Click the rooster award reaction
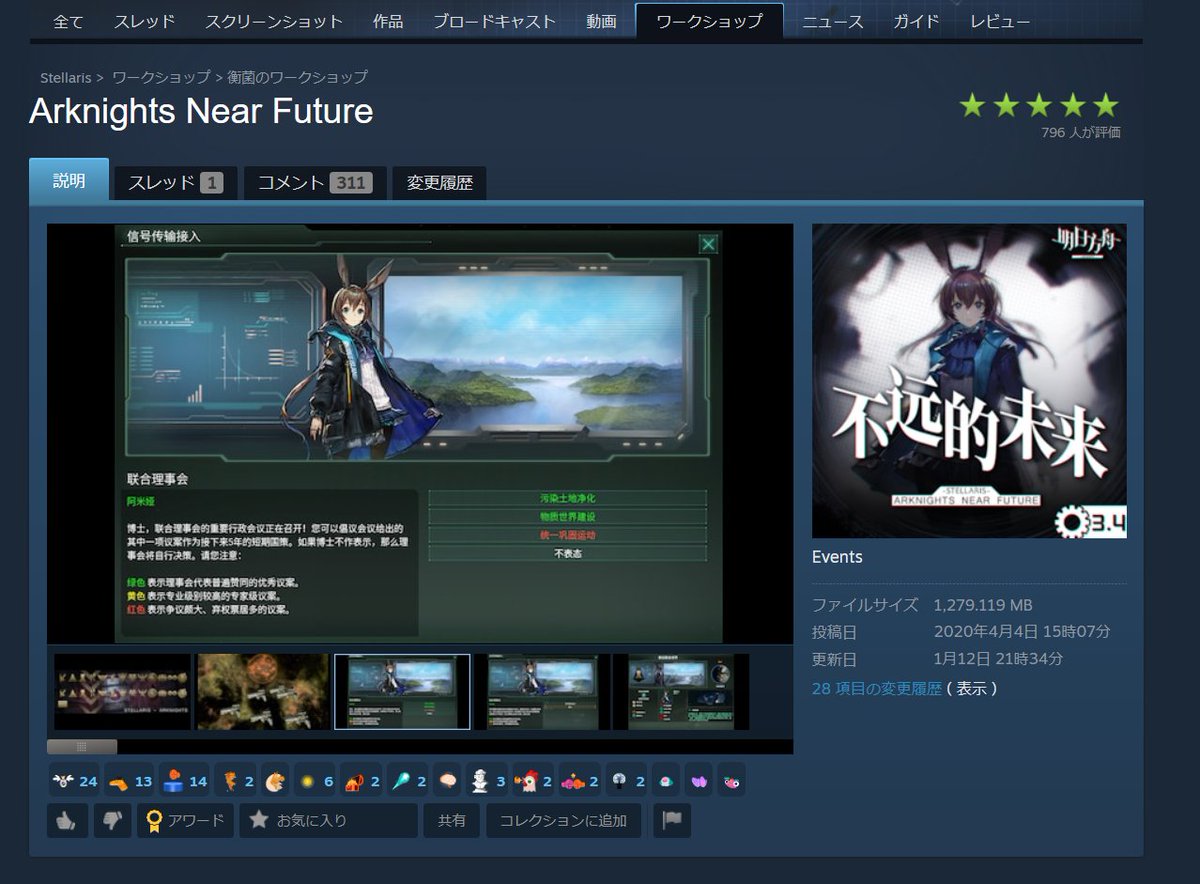This screenshot has height=884, width=1200. pyautogui.click(x=534, y=780)
